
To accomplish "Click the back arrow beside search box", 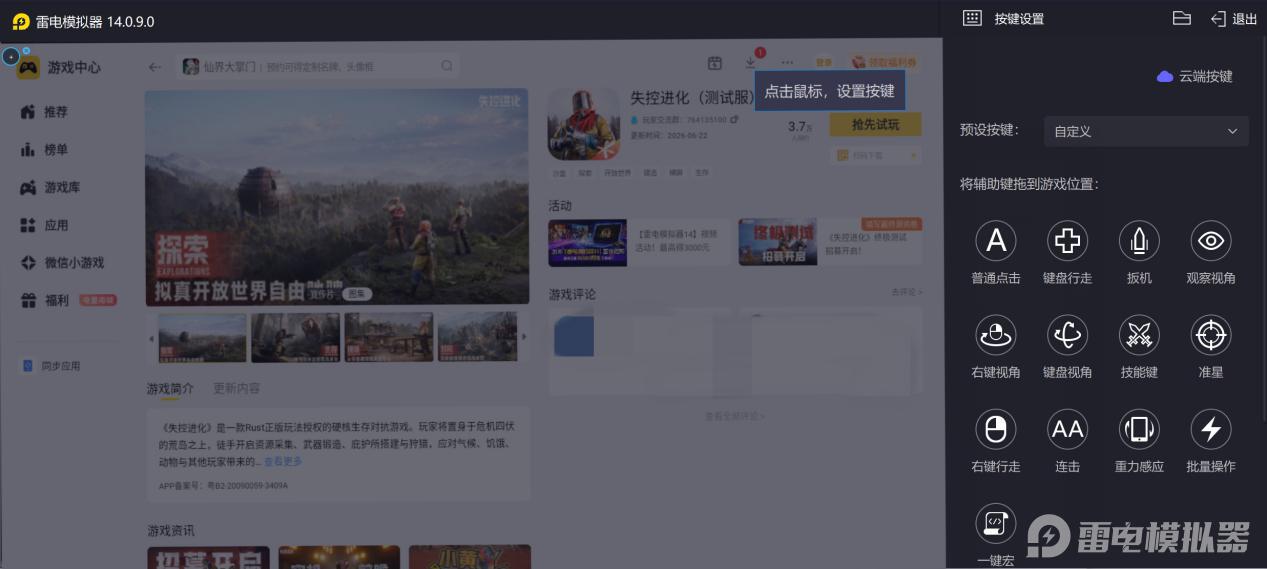I will pos(154,67).
